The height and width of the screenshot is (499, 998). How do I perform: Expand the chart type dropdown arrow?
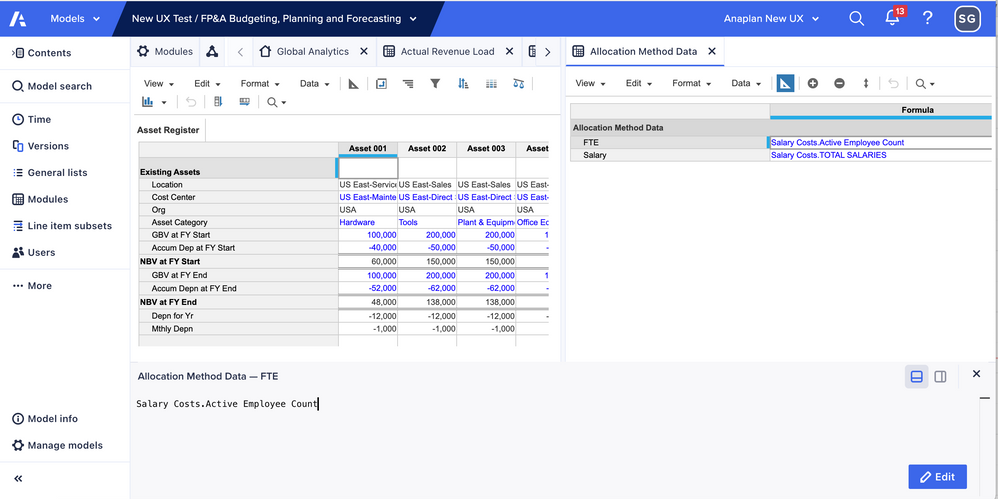[x=164, y=102]
